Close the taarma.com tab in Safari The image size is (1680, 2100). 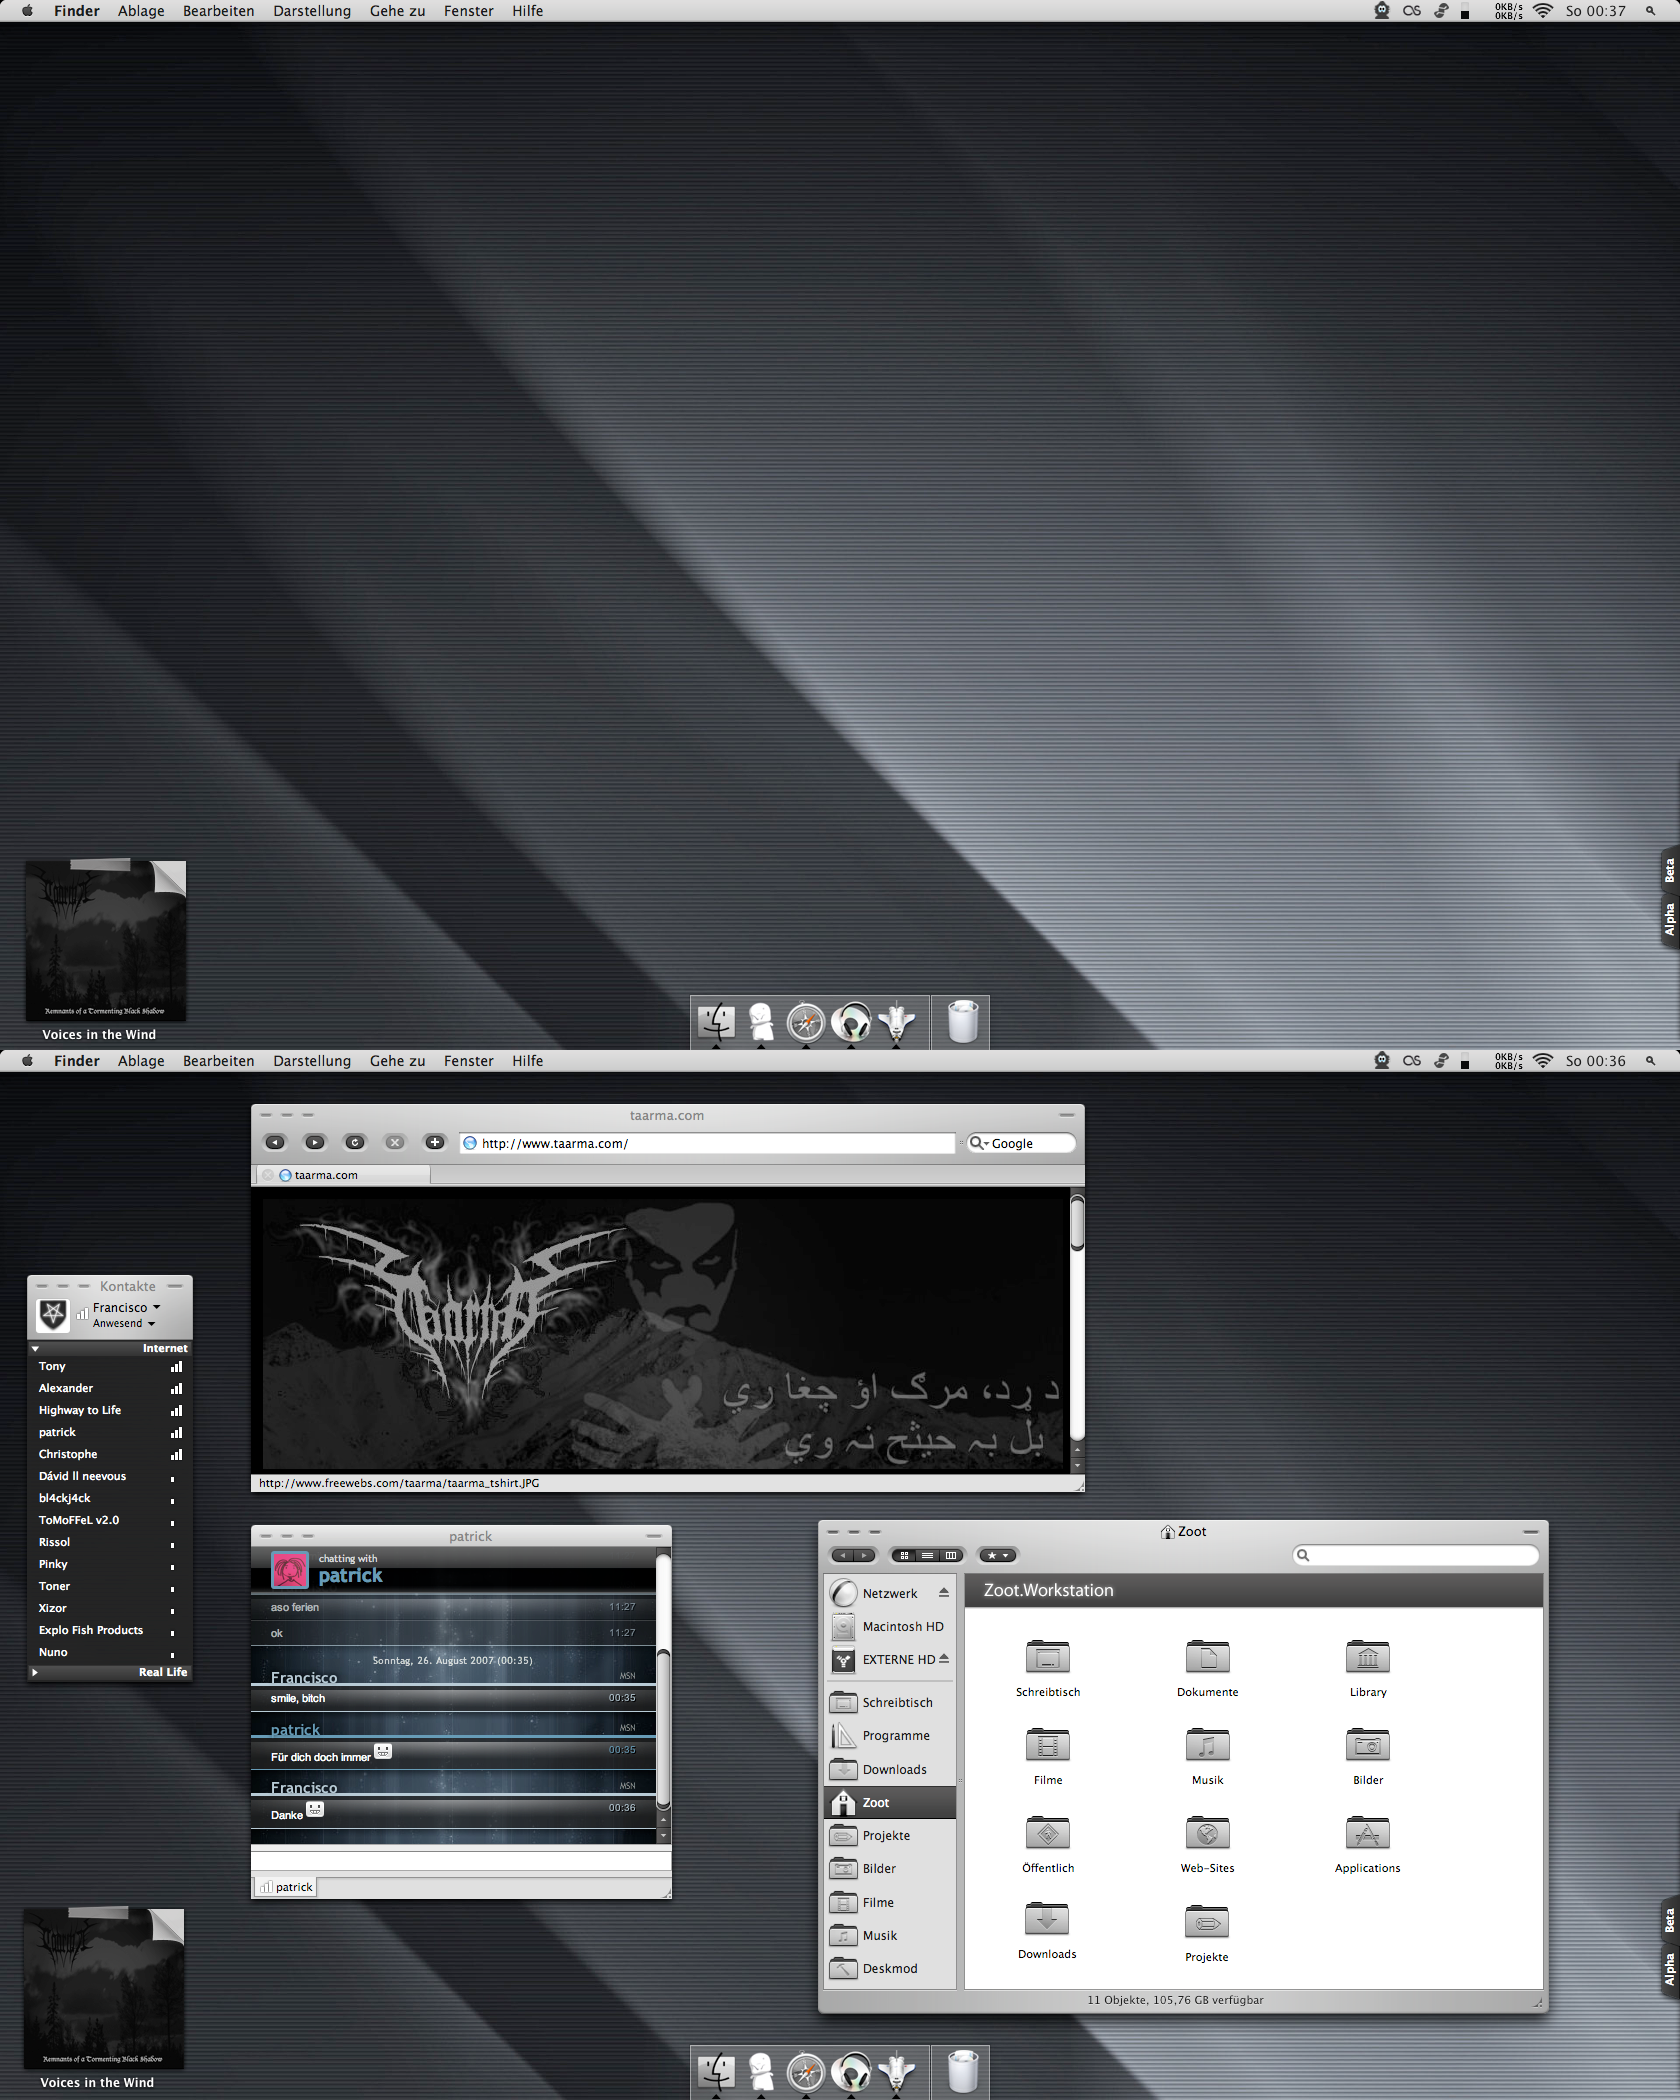click(268, 1175)
